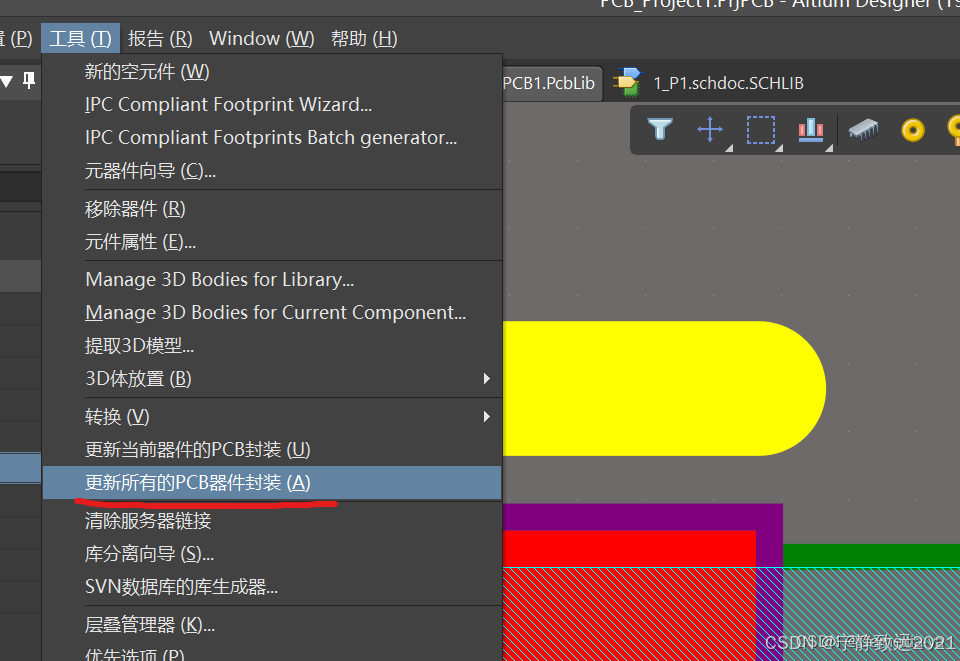Expand the left panel dropdown triangle
Viewport: 960px width, 661px height.
coord(7,81)
